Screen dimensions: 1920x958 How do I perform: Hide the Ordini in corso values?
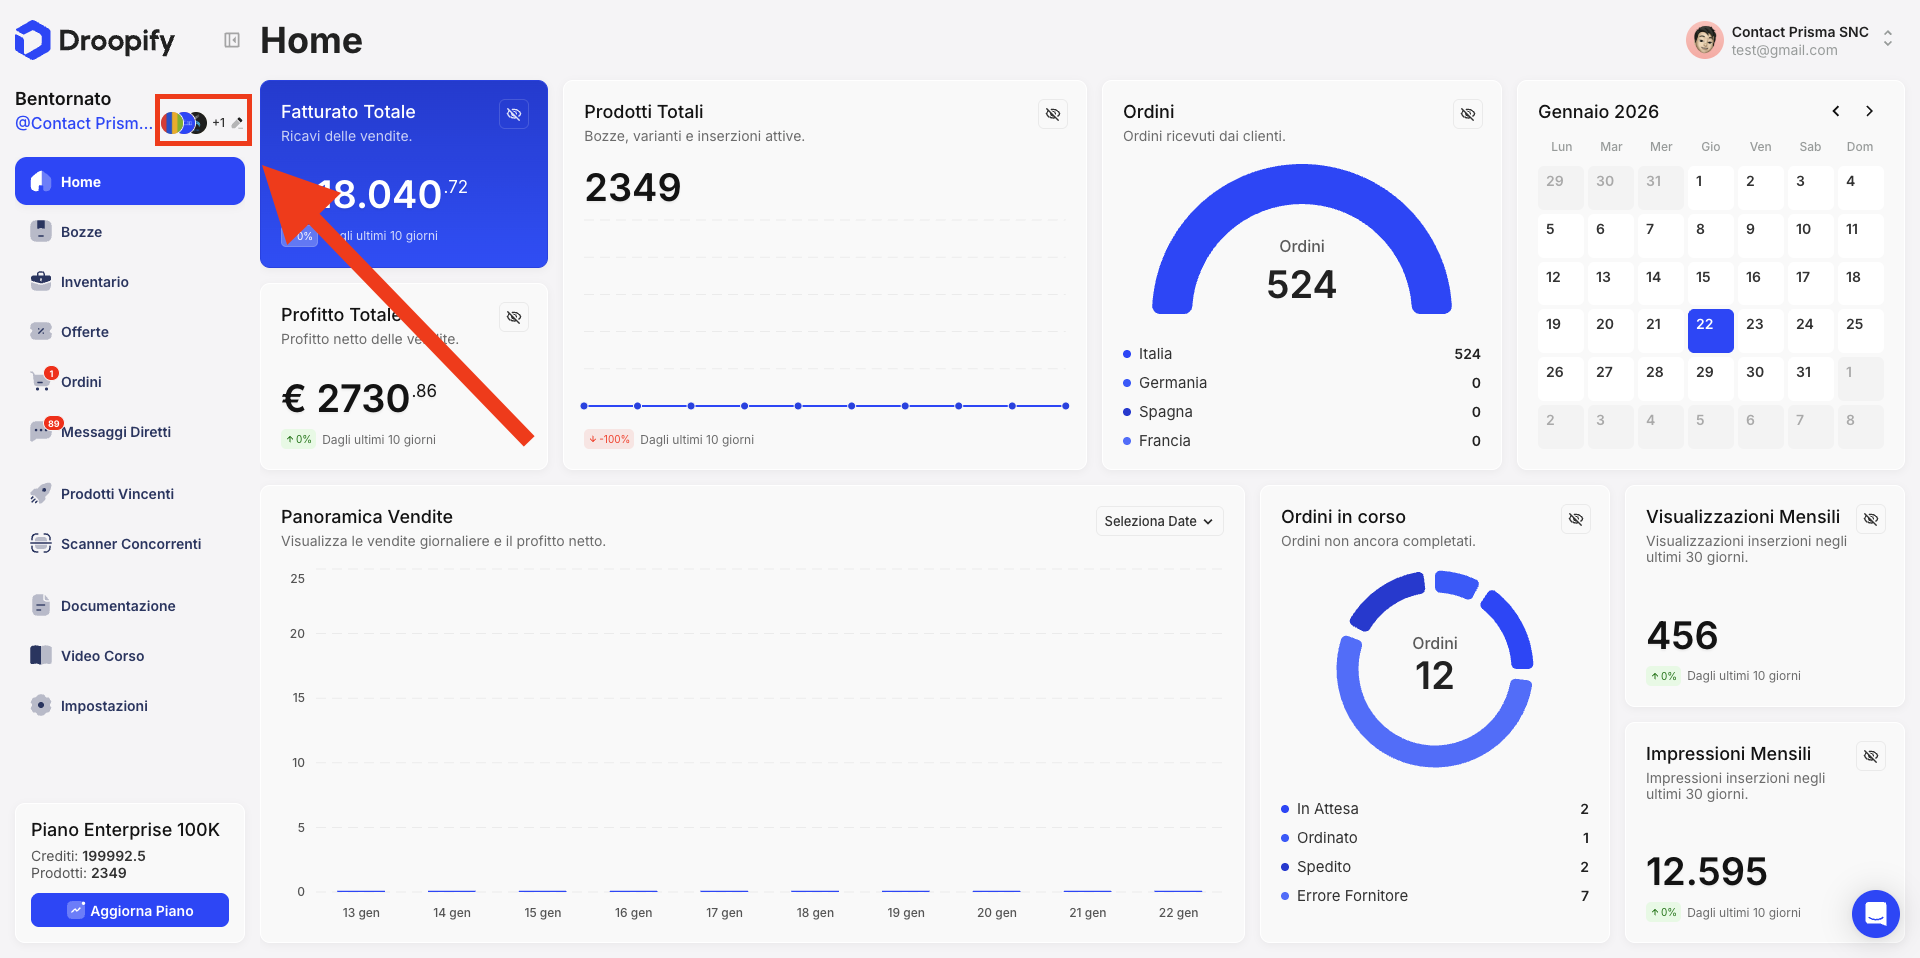click(x=1575, y=519)
